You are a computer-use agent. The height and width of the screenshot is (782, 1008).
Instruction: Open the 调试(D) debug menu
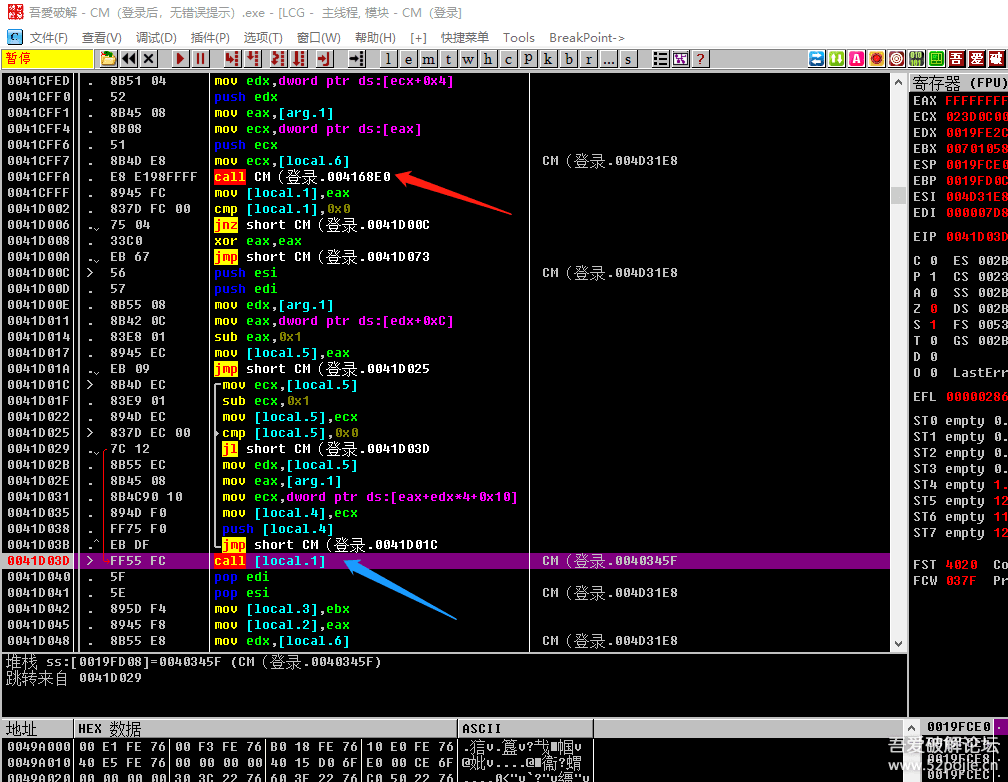155,37
